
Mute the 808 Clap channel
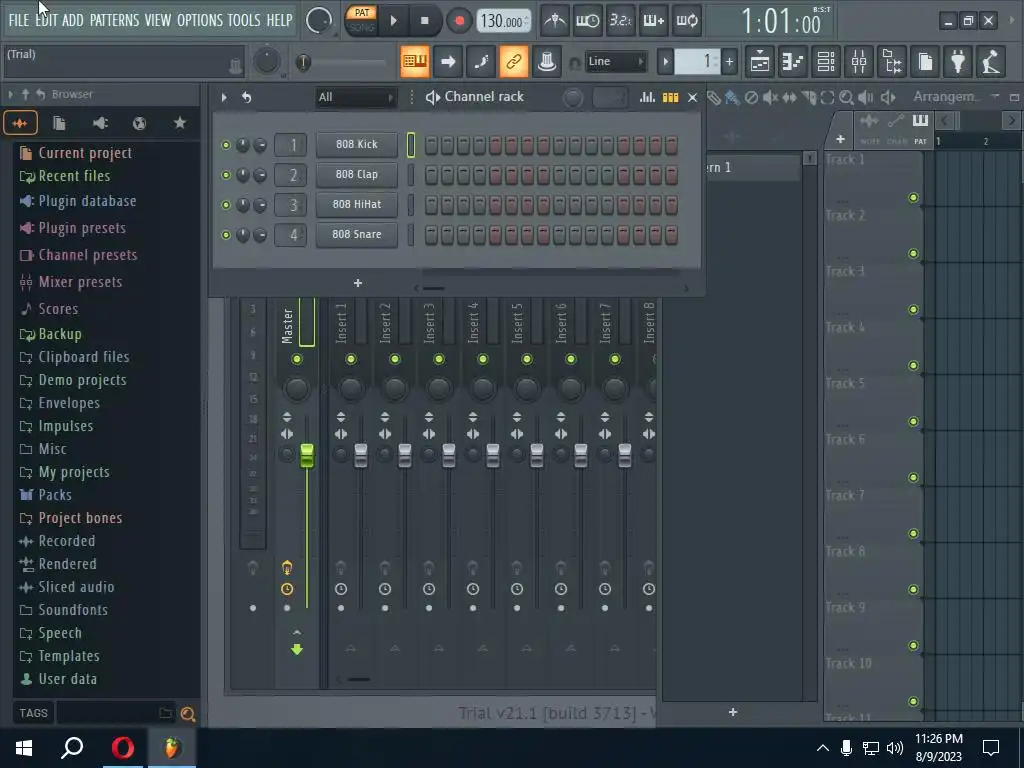click(226, 175)
